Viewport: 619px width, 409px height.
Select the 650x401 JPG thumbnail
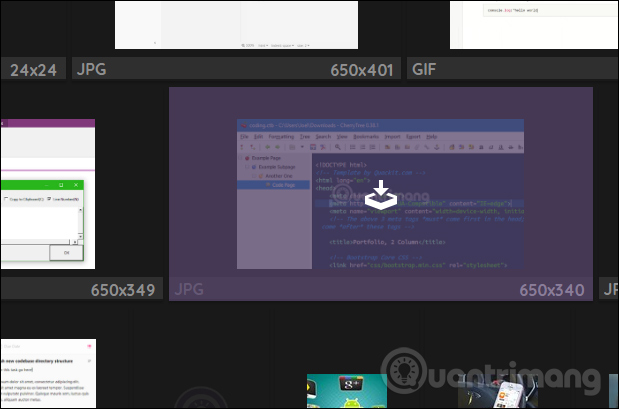236,25
